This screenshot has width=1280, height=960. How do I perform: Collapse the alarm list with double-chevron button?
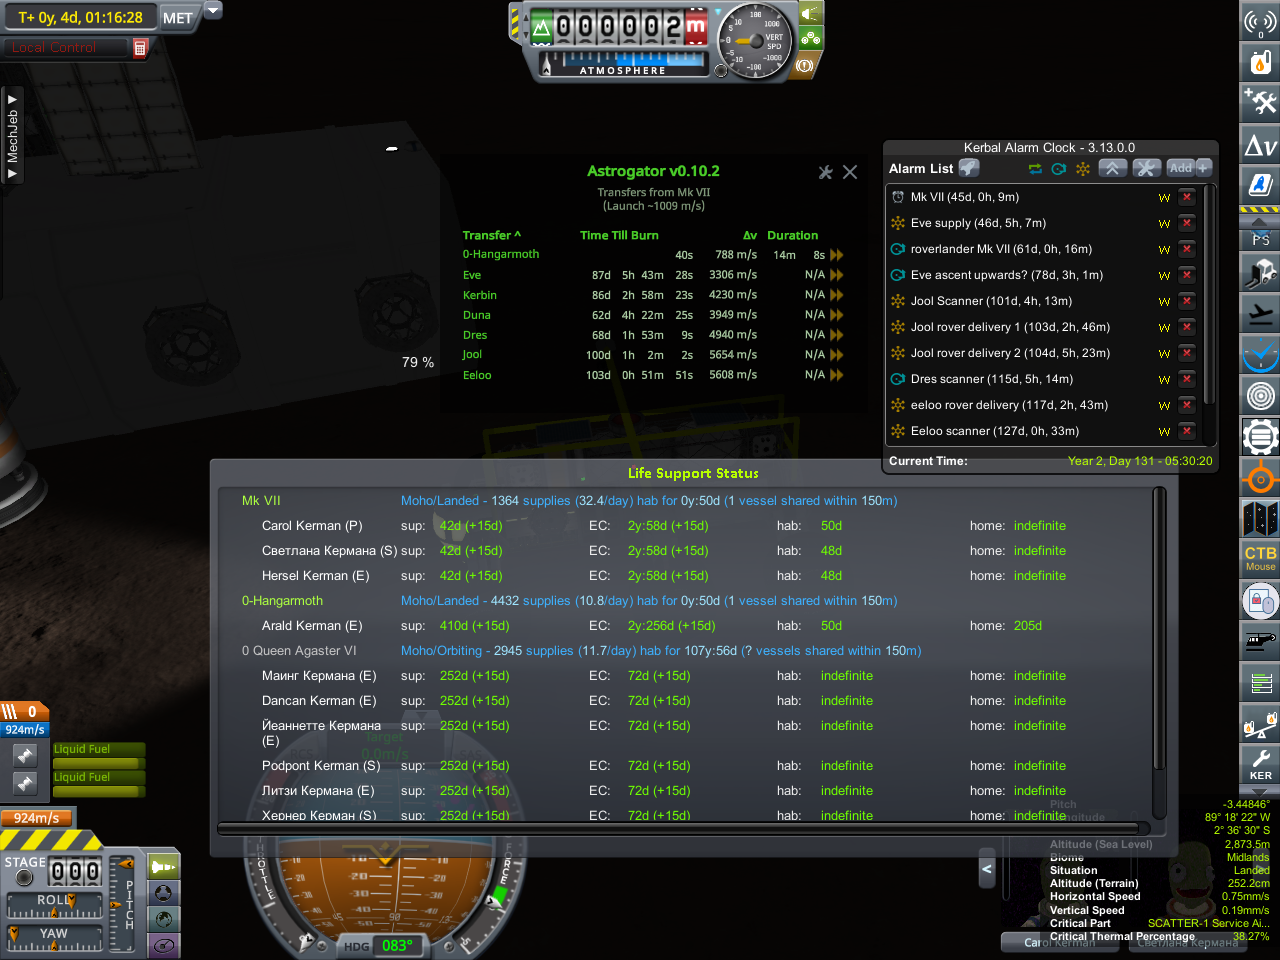tap(1113, 168)
